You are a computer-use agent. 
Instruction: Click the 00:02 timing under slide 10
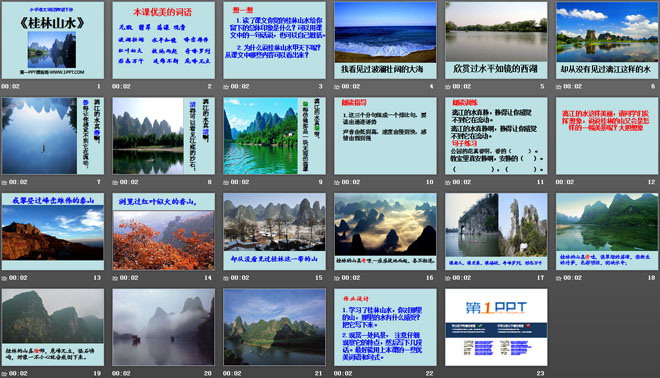(351, 182)
